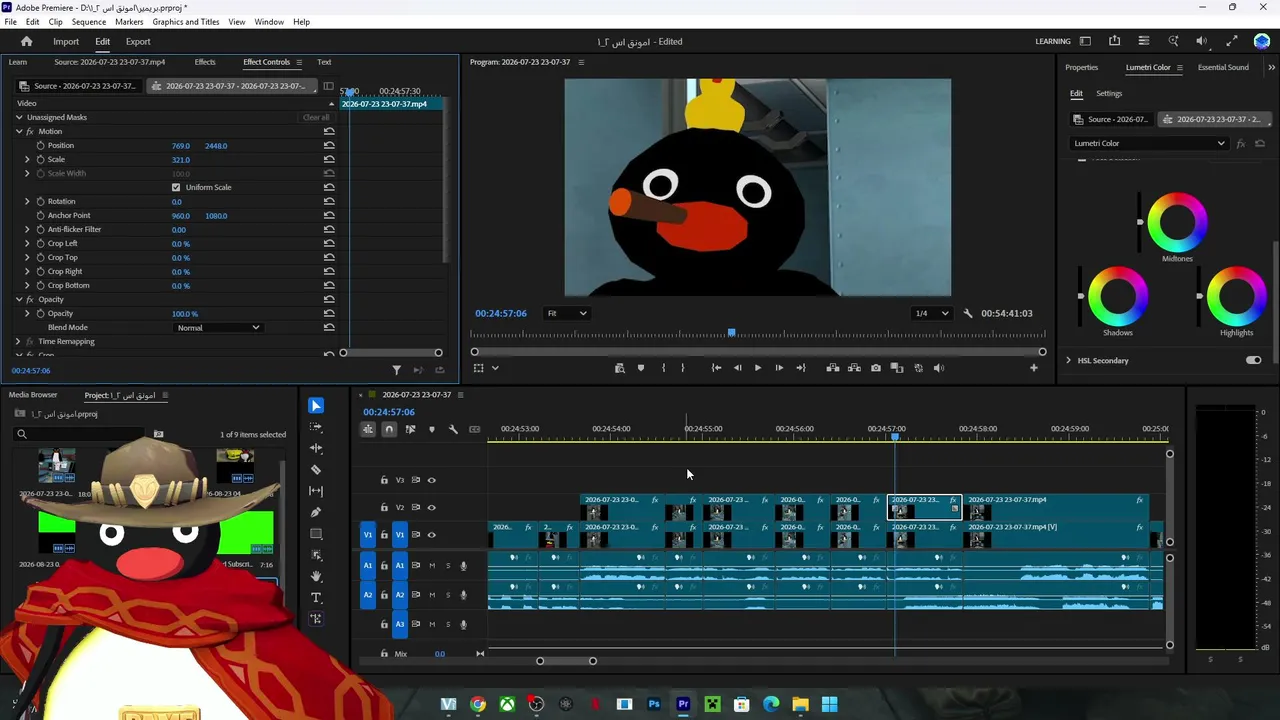Step back one frame
Screen dimensions: 1280x720
(738, 368)
